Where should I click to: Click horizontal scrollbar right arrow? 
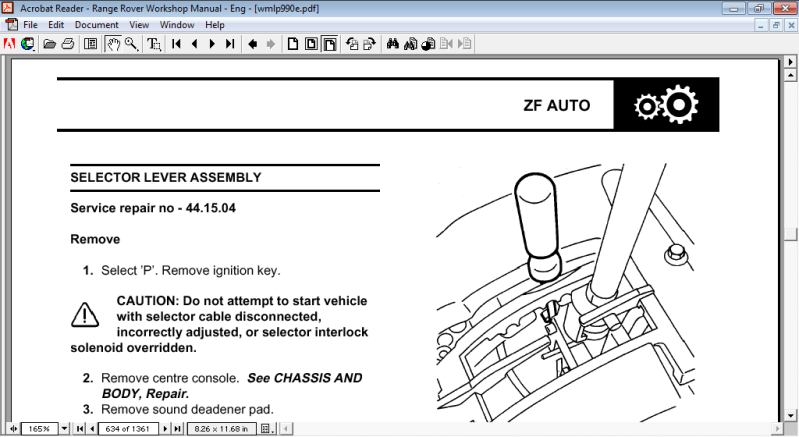click(778, 429)
